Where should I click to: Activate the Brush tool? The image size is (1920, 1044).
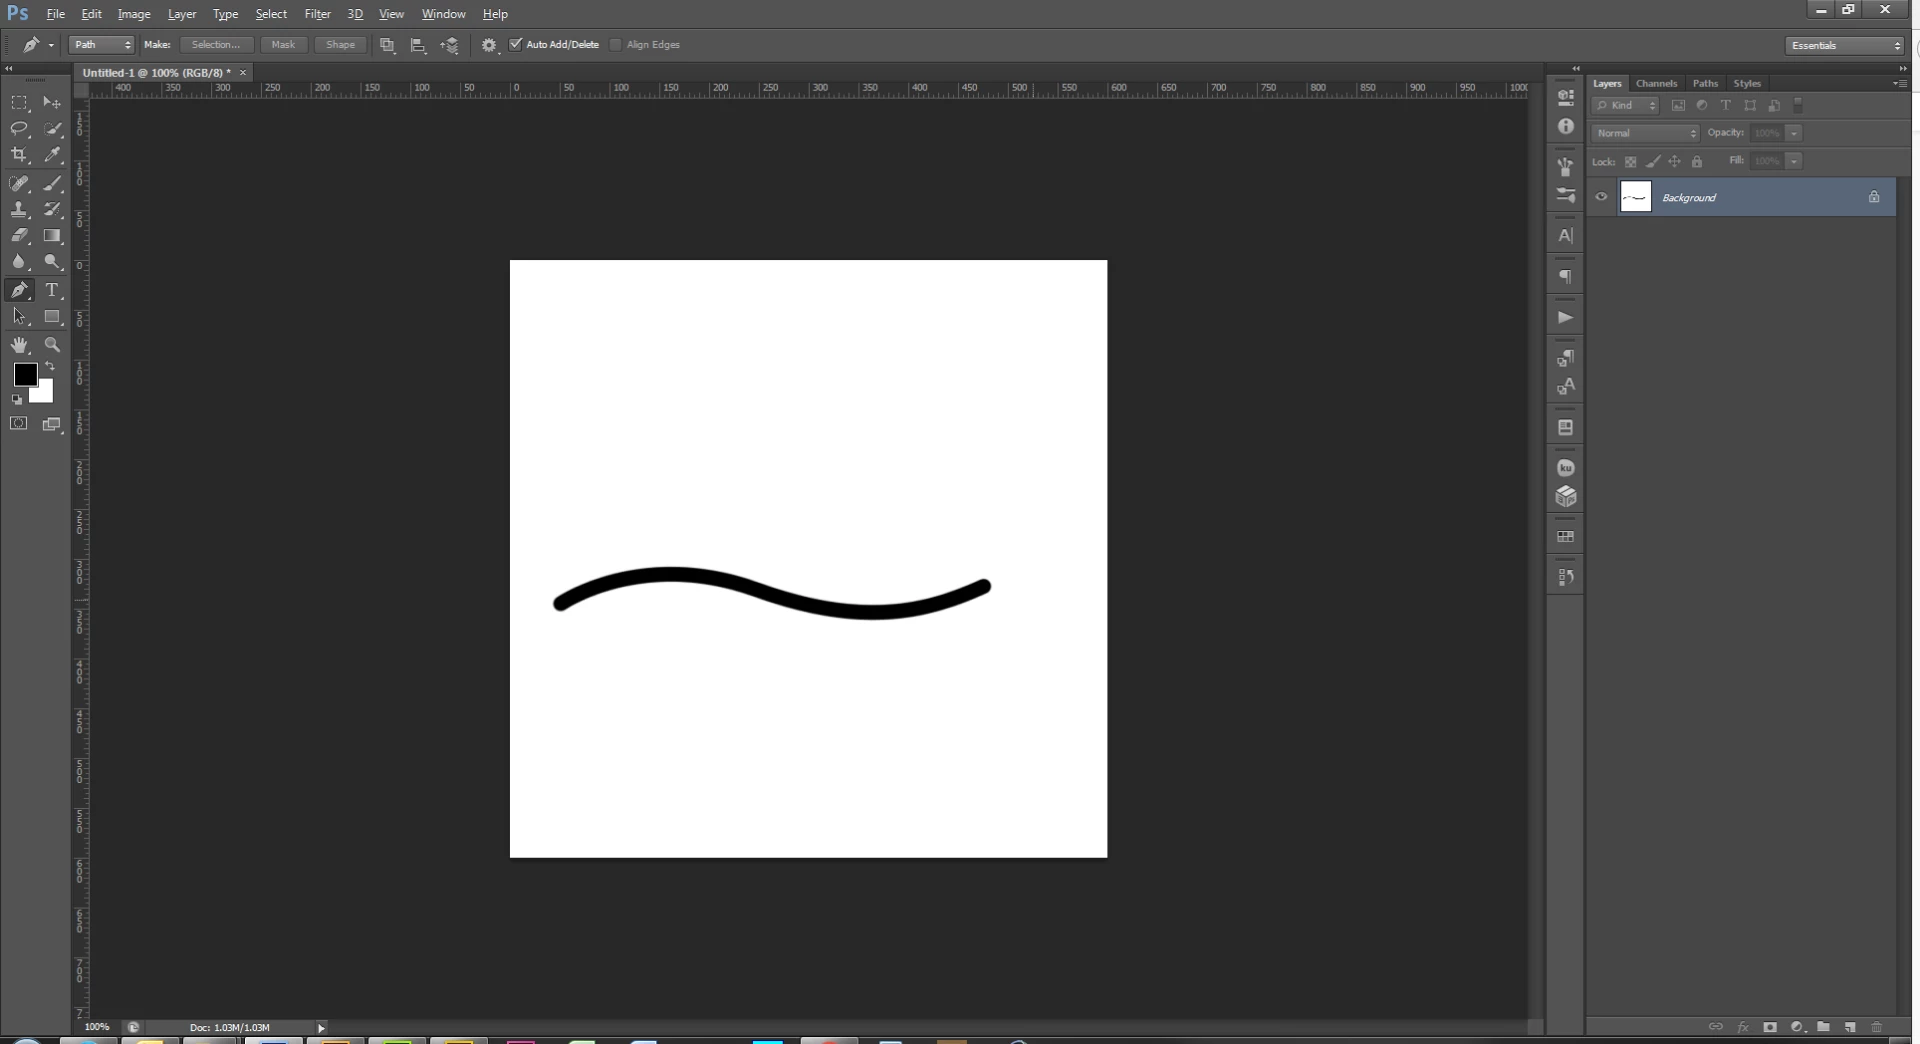[52, 184]
